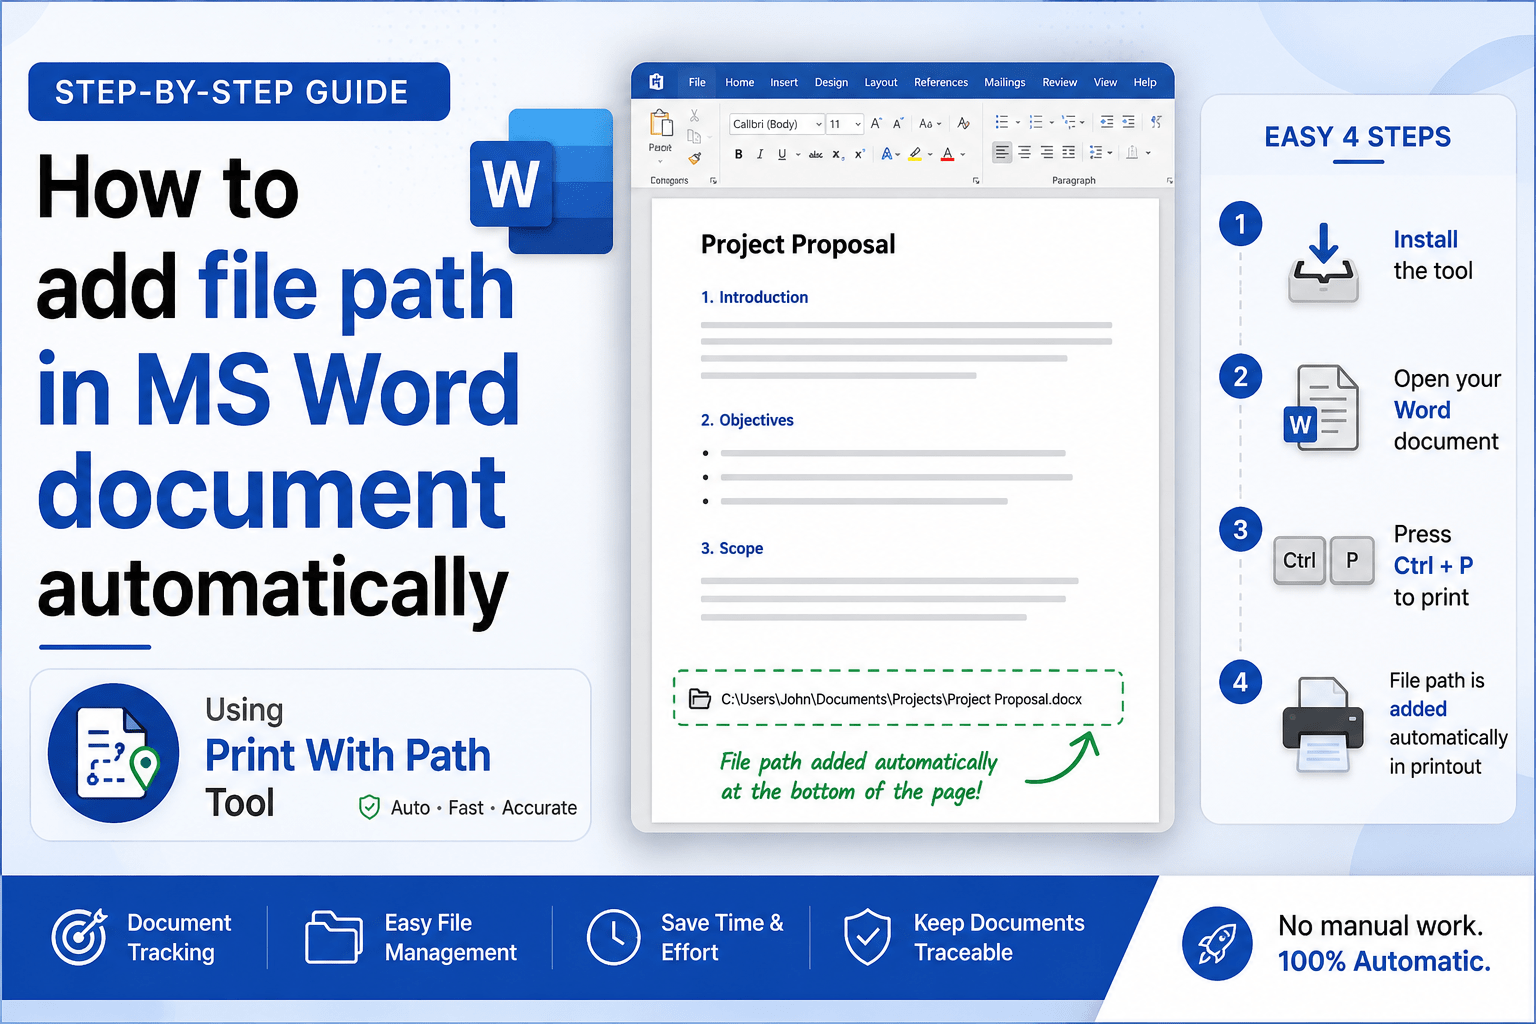This screenshot has height=1024, width=1536.
Task: Switch to the References tab
Action: pos(941,82)
